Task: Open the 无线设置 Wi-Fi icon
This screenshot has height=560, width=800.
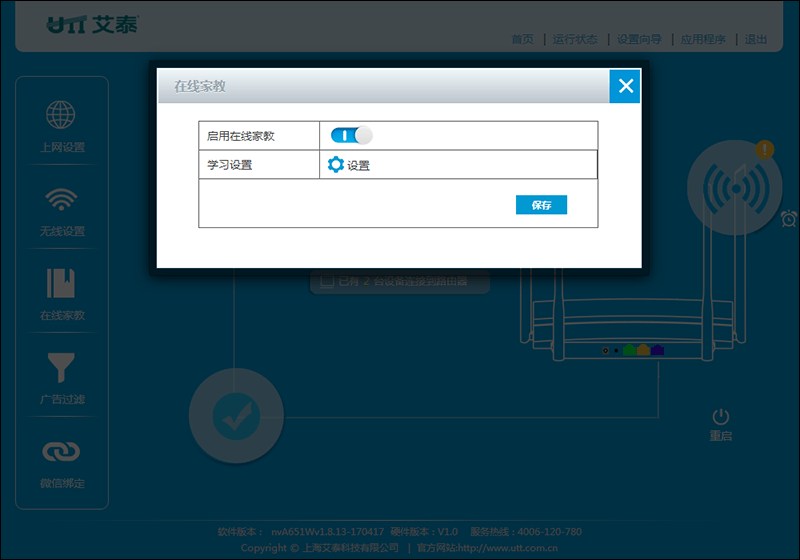Action: (61, 199)
